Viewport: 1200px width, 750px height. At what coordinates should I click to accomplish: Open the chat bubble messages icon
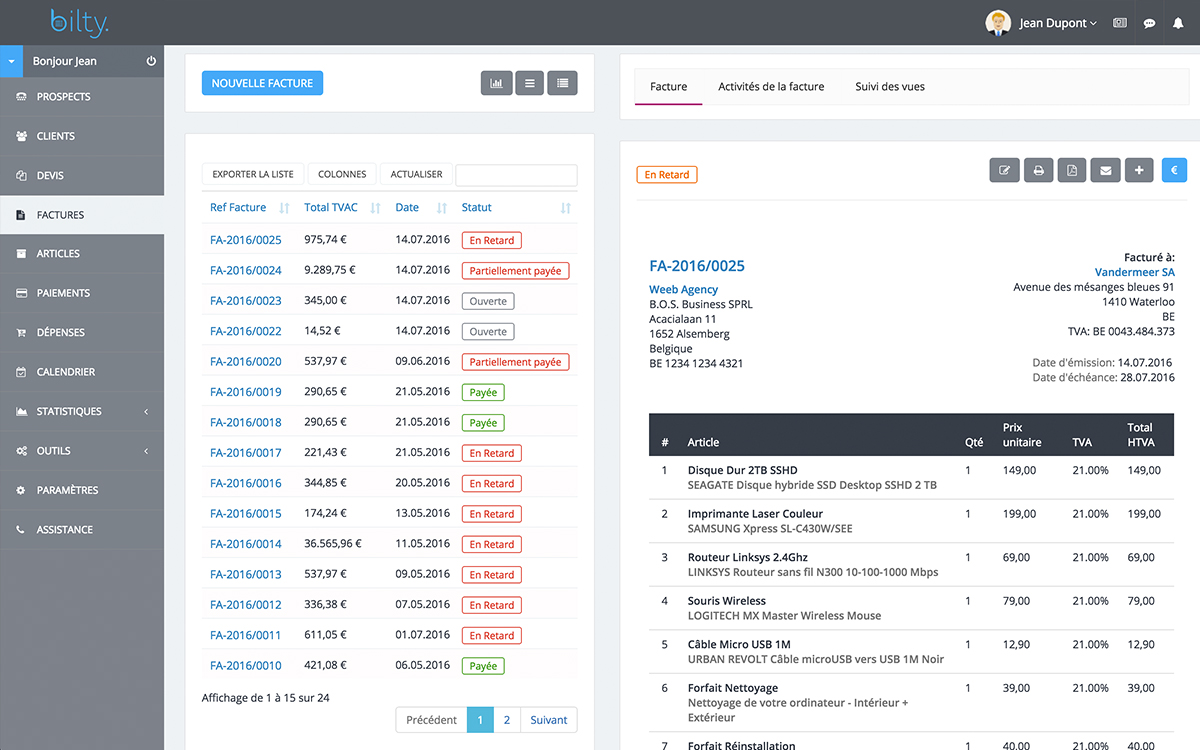pyautogui.click(x=1149, y=22)
